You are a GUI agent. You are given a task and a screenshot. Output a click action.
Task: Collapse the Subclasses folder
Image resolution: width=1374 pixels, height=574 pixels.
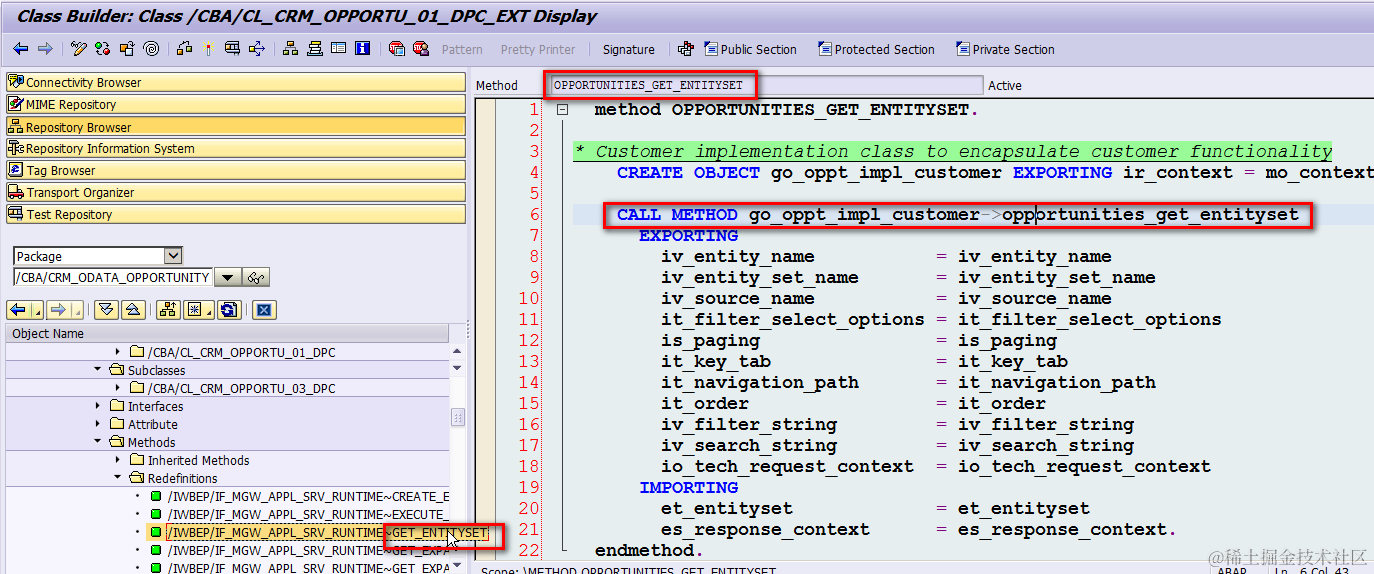98,370
